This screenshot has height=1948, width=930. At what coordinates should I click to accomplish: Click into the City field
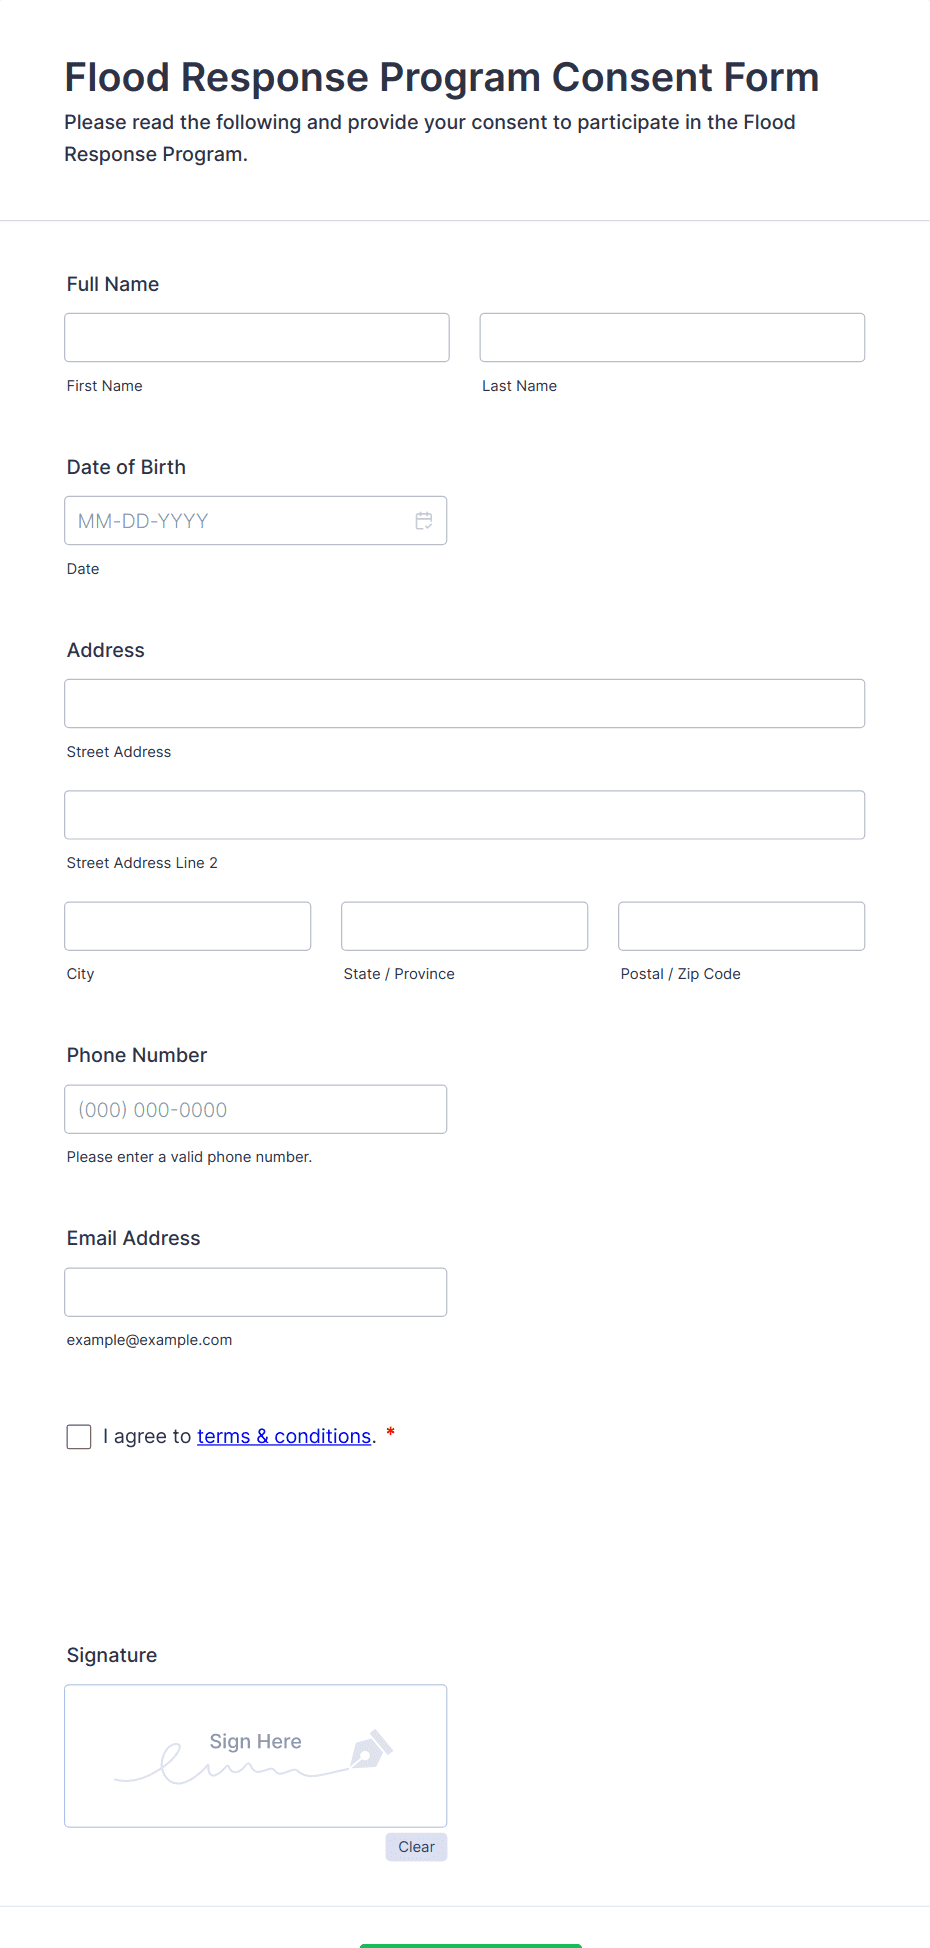(188, 926)
